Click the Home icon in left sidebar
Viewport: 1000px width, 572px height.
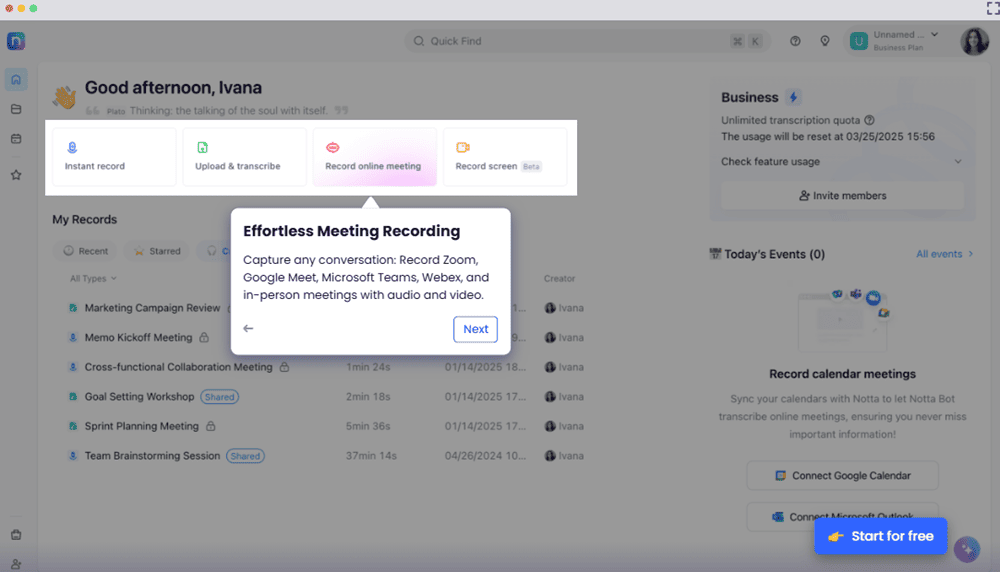coord(16,80)
